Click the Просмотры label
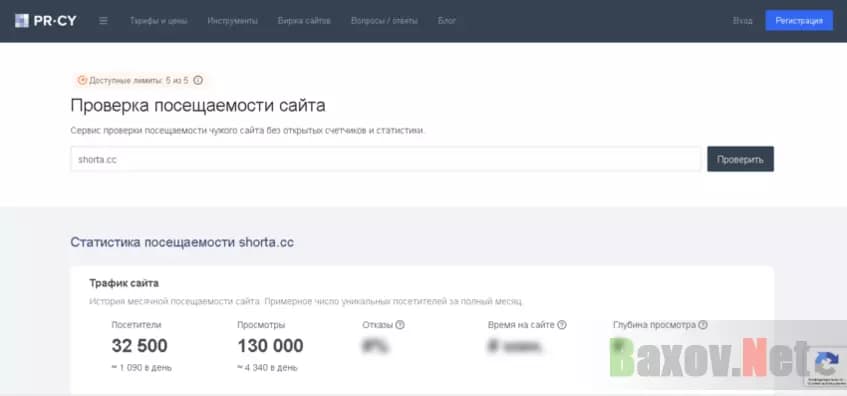 [261, 325]
